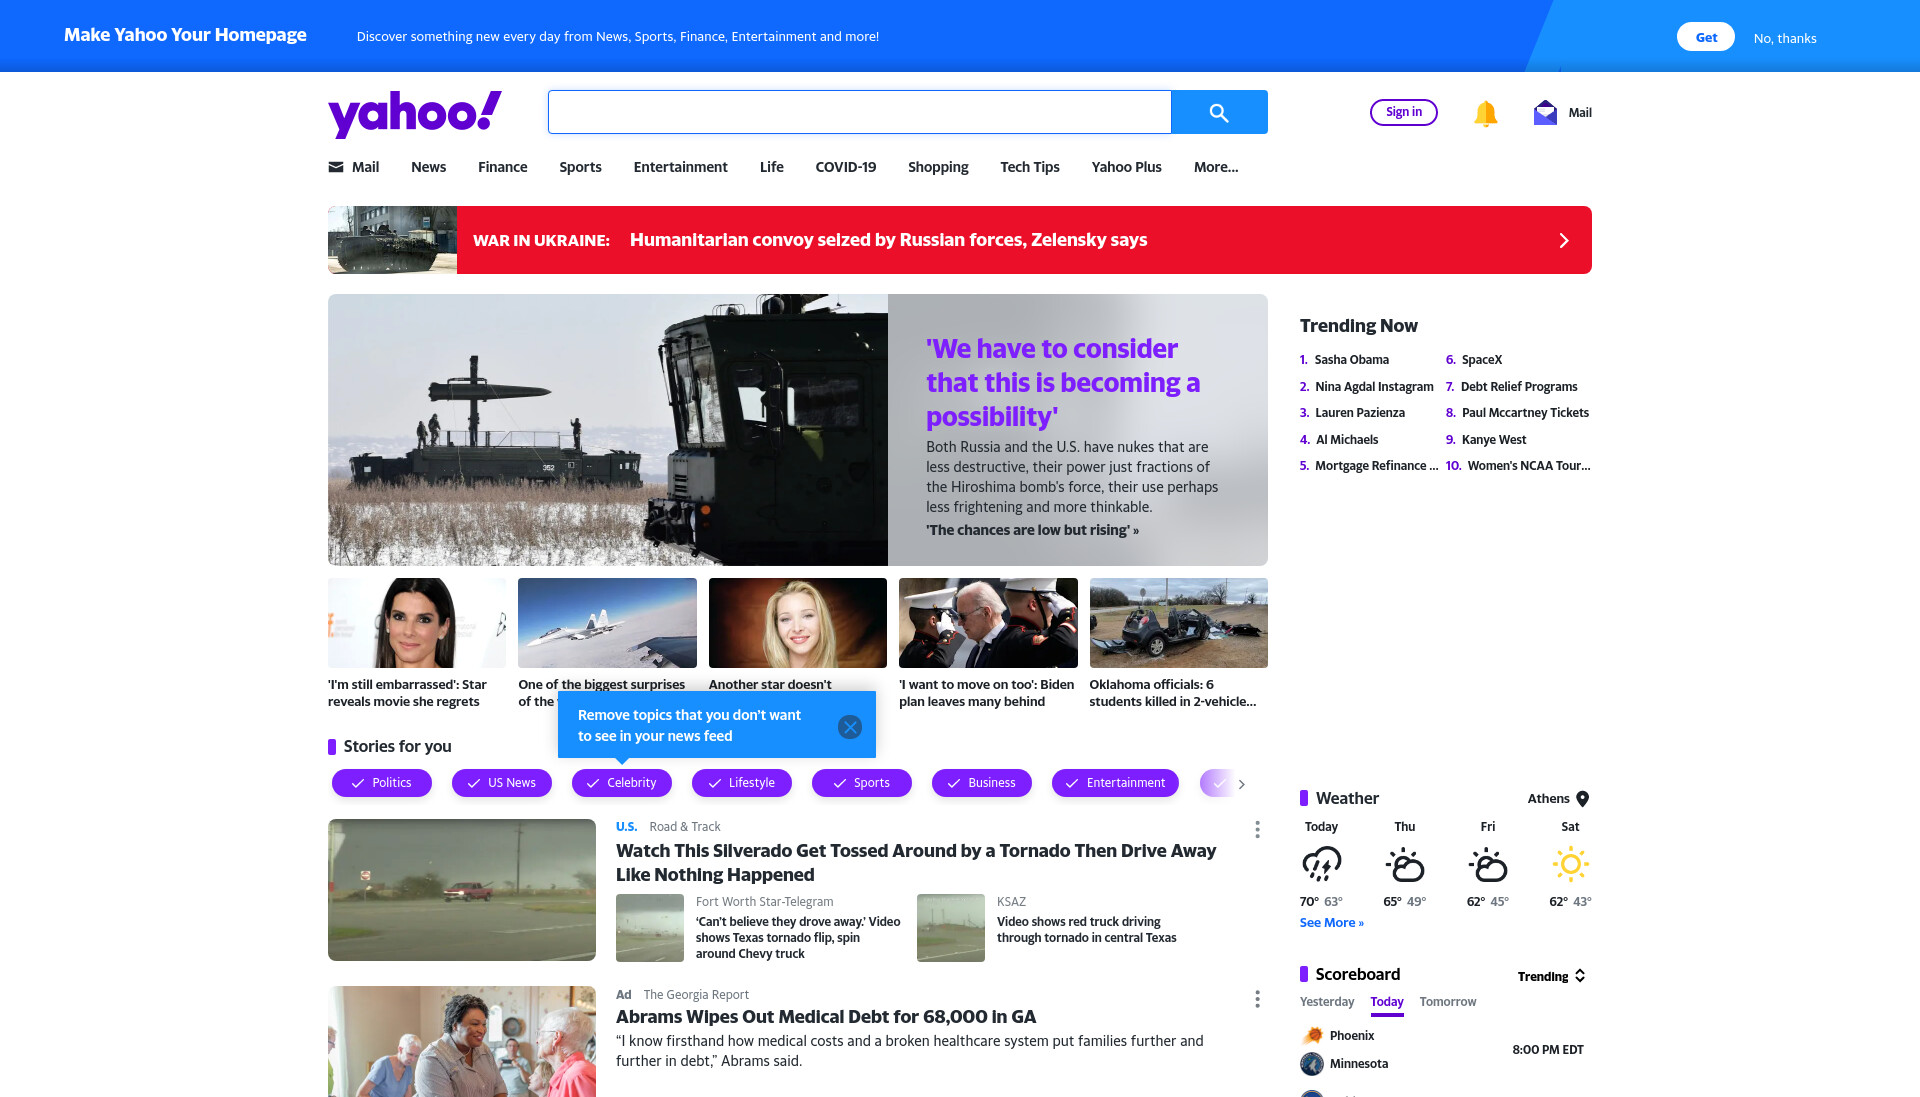Viewport: 1920px width, 1097px height.
Task: Open Tech Tips in navigation bar
Action: pos(1030,167)
